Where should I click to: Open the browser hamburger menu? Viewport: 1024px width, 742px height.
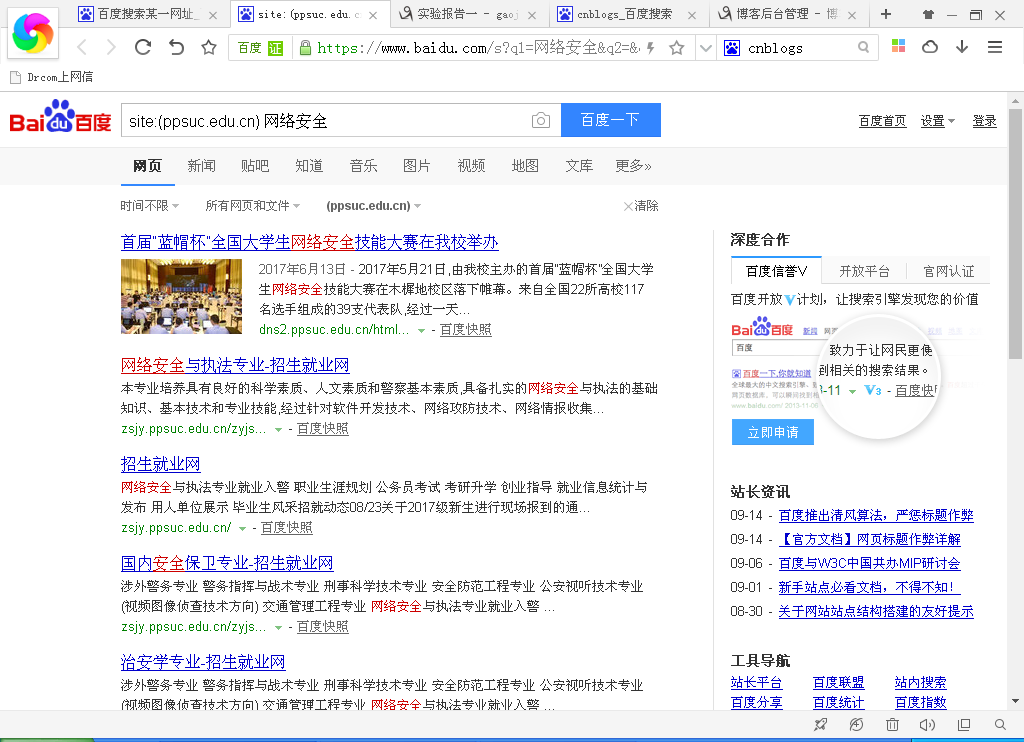[x=995, y=46]
